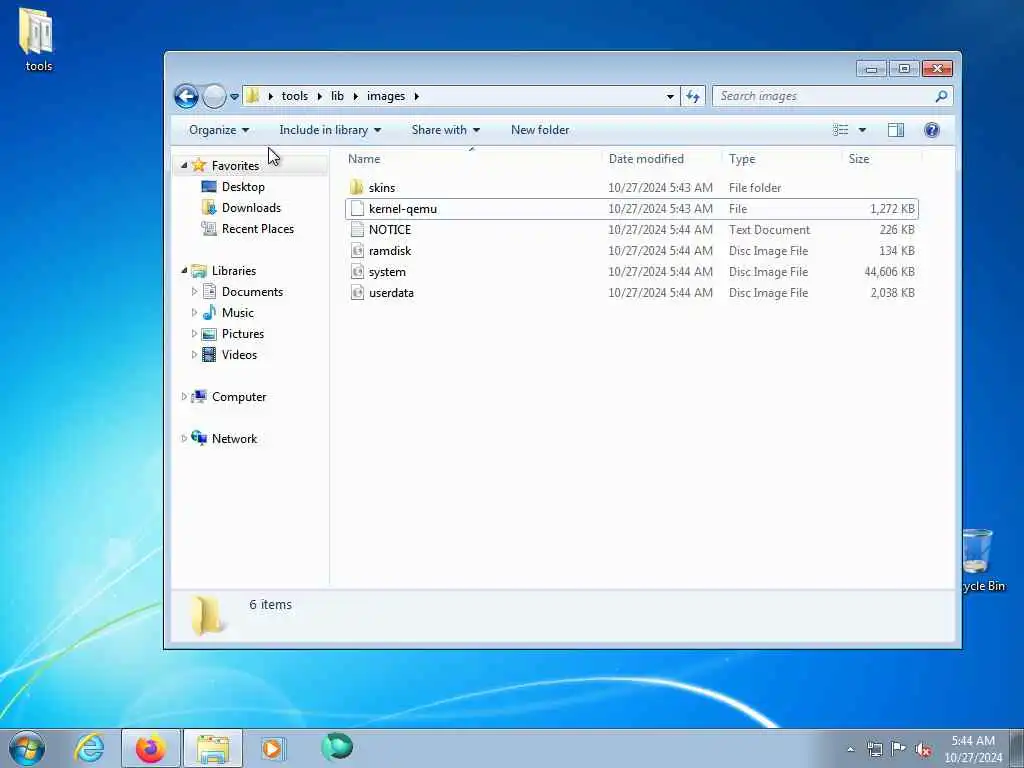Open the Pictures library
This screenshot has height=768, width=1024.
[243, 334]
